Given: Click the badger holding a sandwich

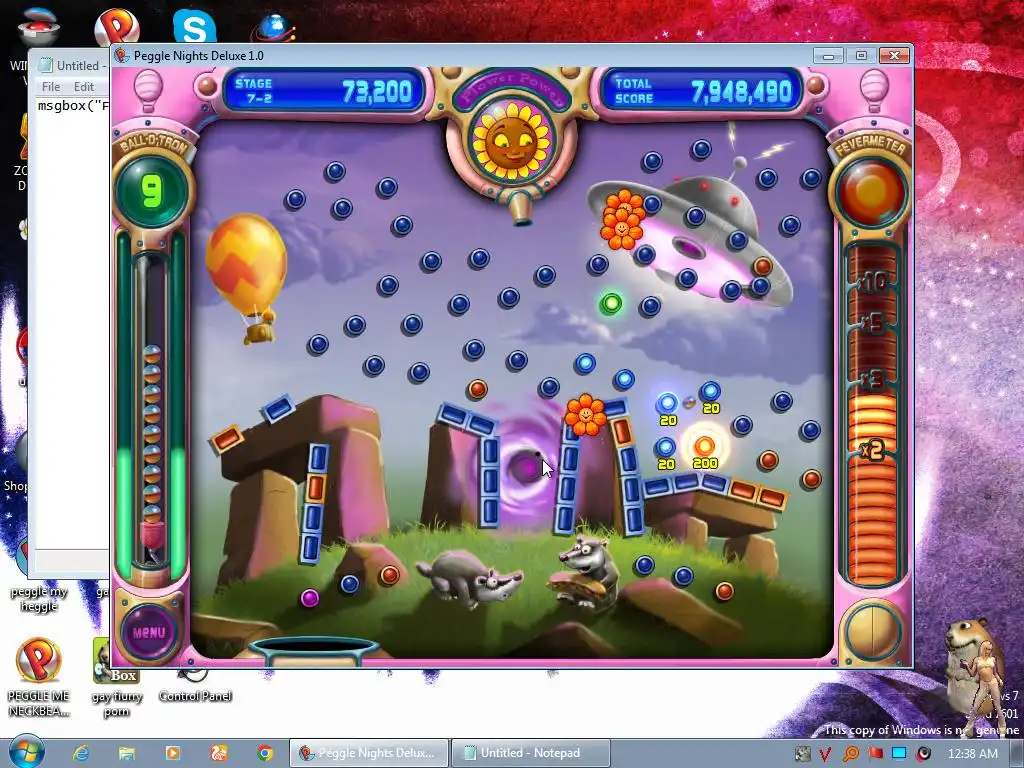Looking at the screenshot, I should (583, 572).
